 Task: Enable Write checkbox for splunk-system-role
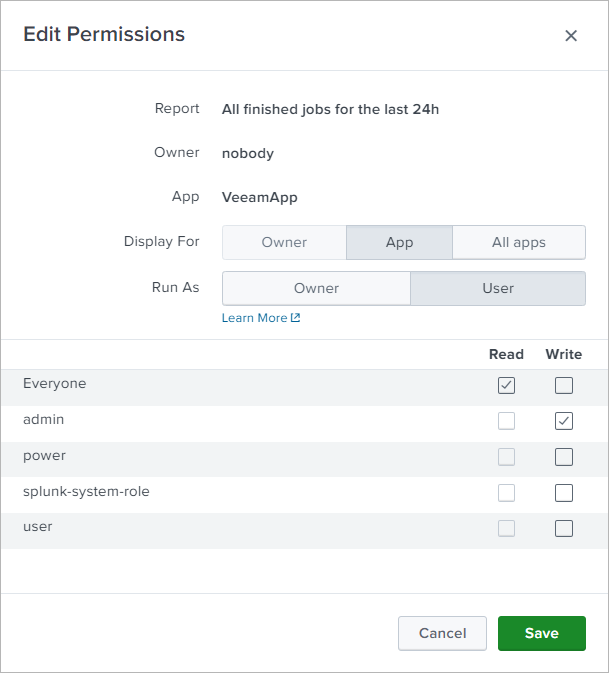(564, 493)
